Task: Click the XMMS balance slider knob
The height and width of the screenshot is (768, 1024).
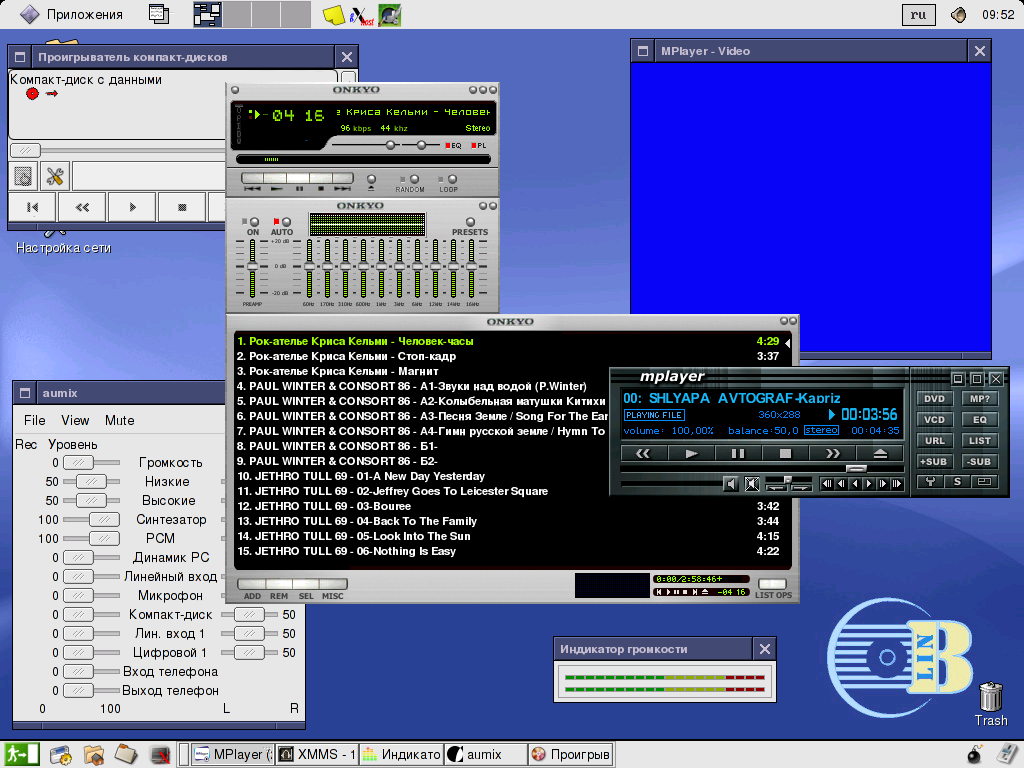Action: (421, 145)
